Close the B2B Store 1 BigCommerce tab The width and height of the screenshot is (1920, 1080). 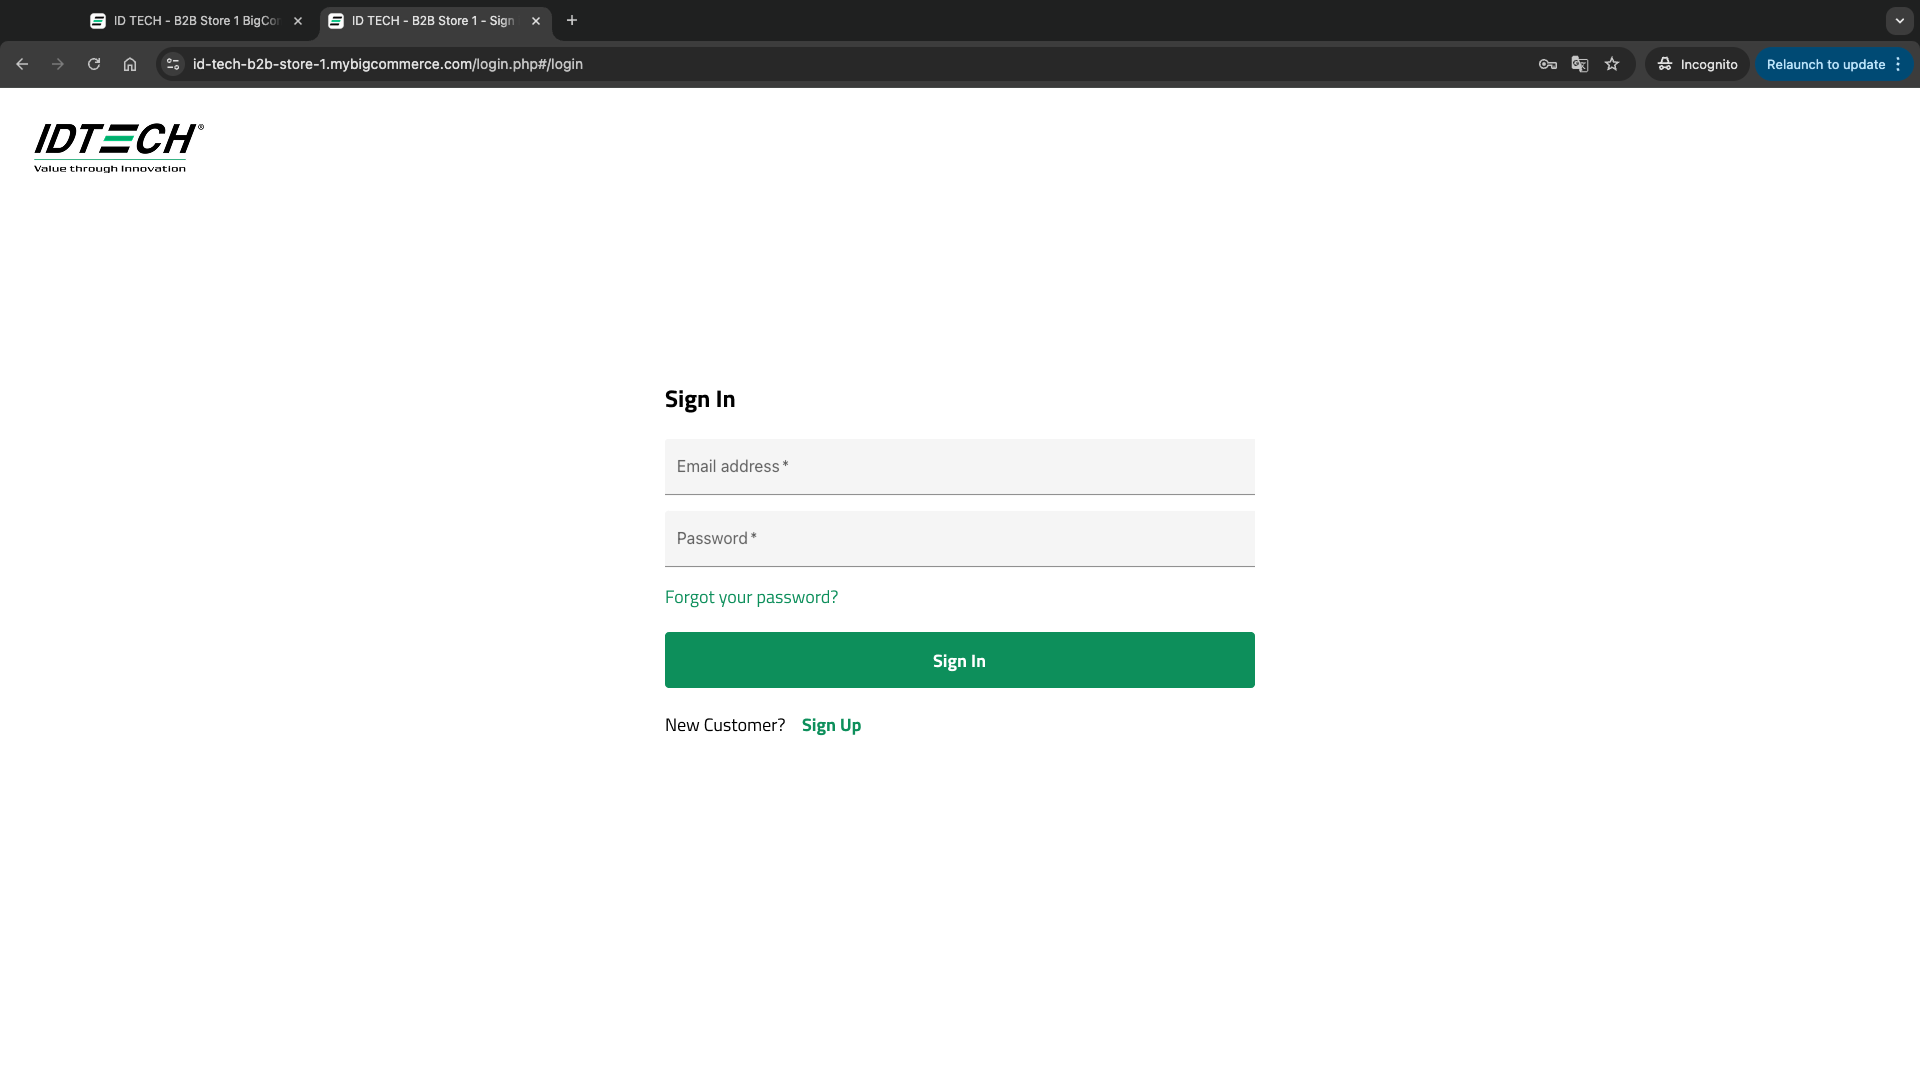tap(298, 20)
